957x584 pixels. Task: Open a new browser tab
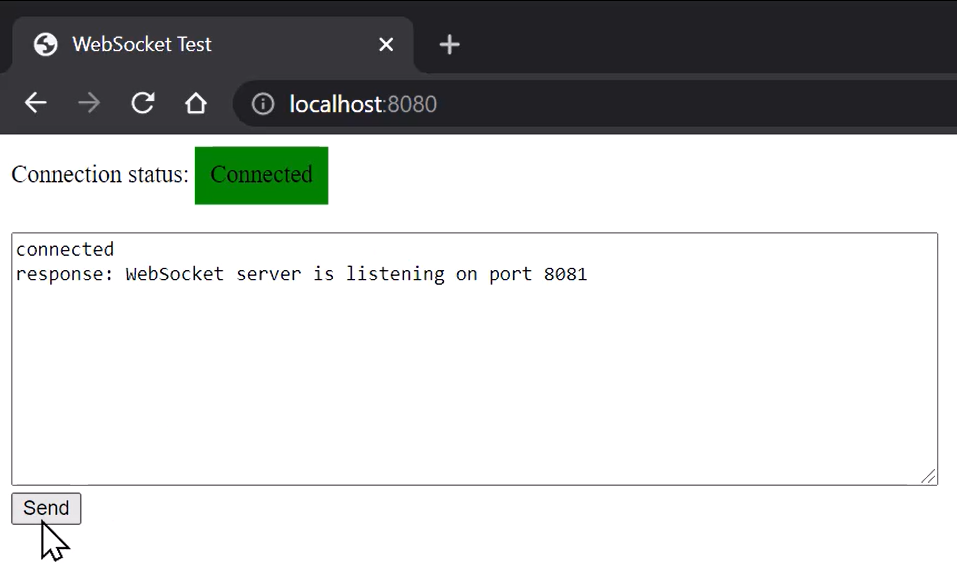click(x=449, y=45)
